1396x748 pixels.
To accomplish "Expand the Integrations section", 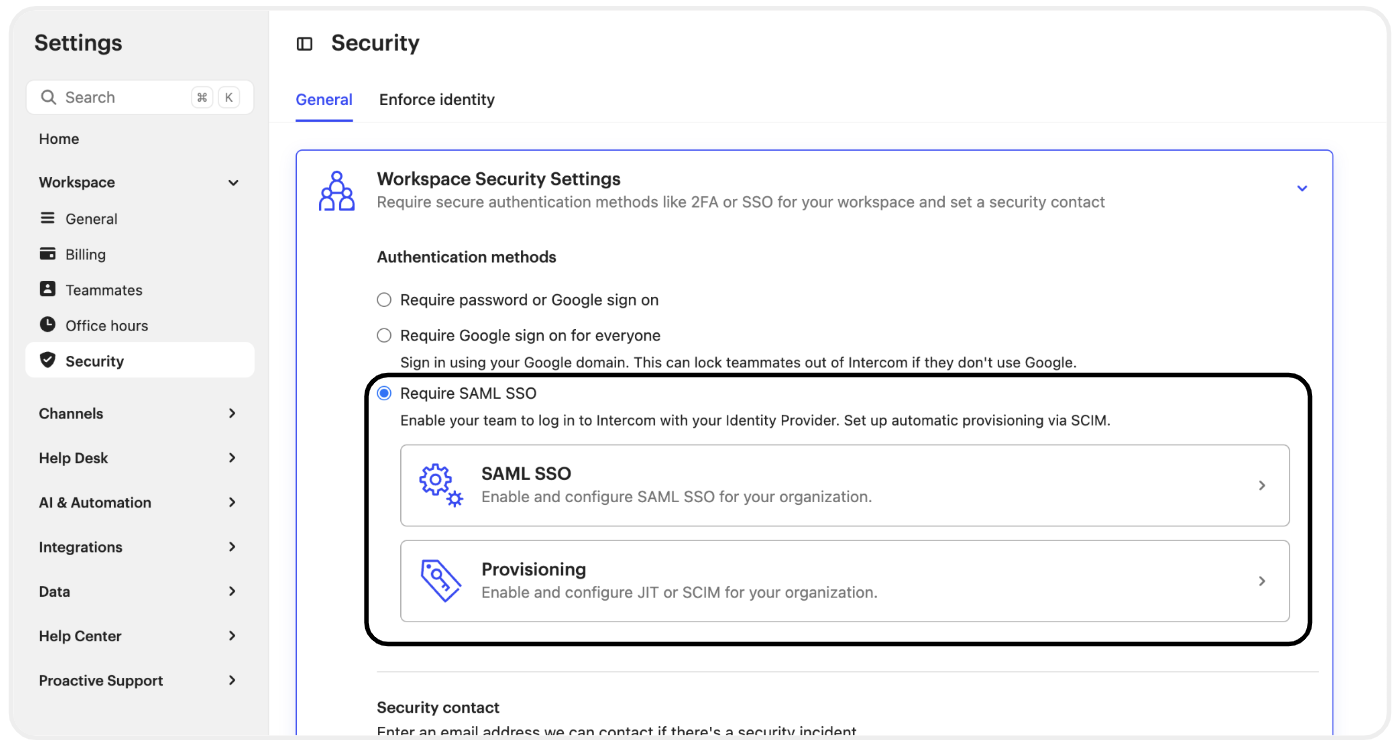I will coord(232,547).
